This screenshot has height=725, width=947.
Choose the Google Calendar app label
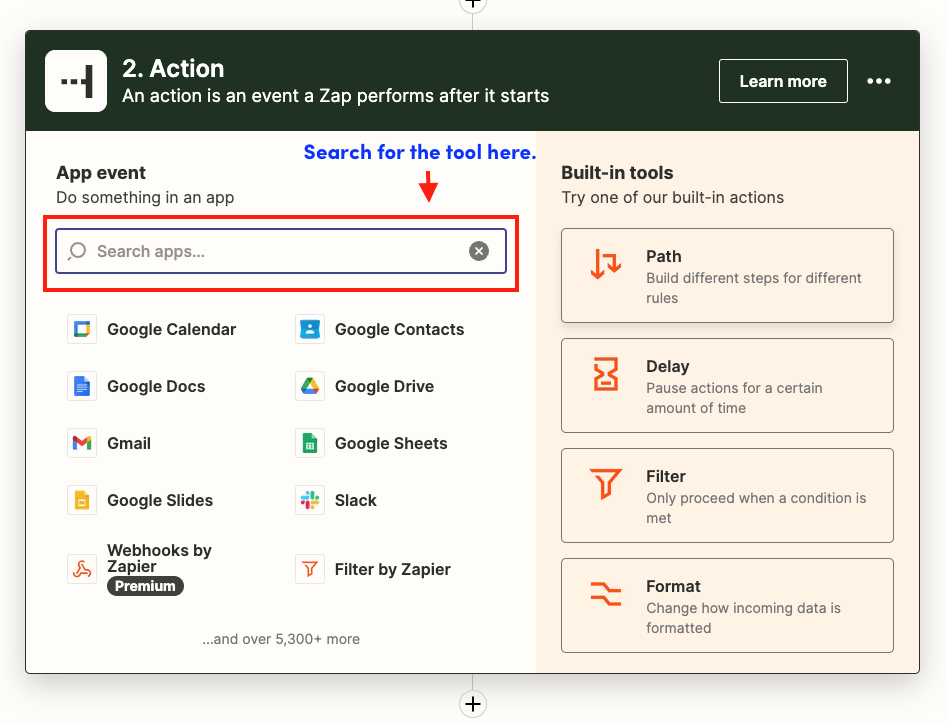coord(172,329)
